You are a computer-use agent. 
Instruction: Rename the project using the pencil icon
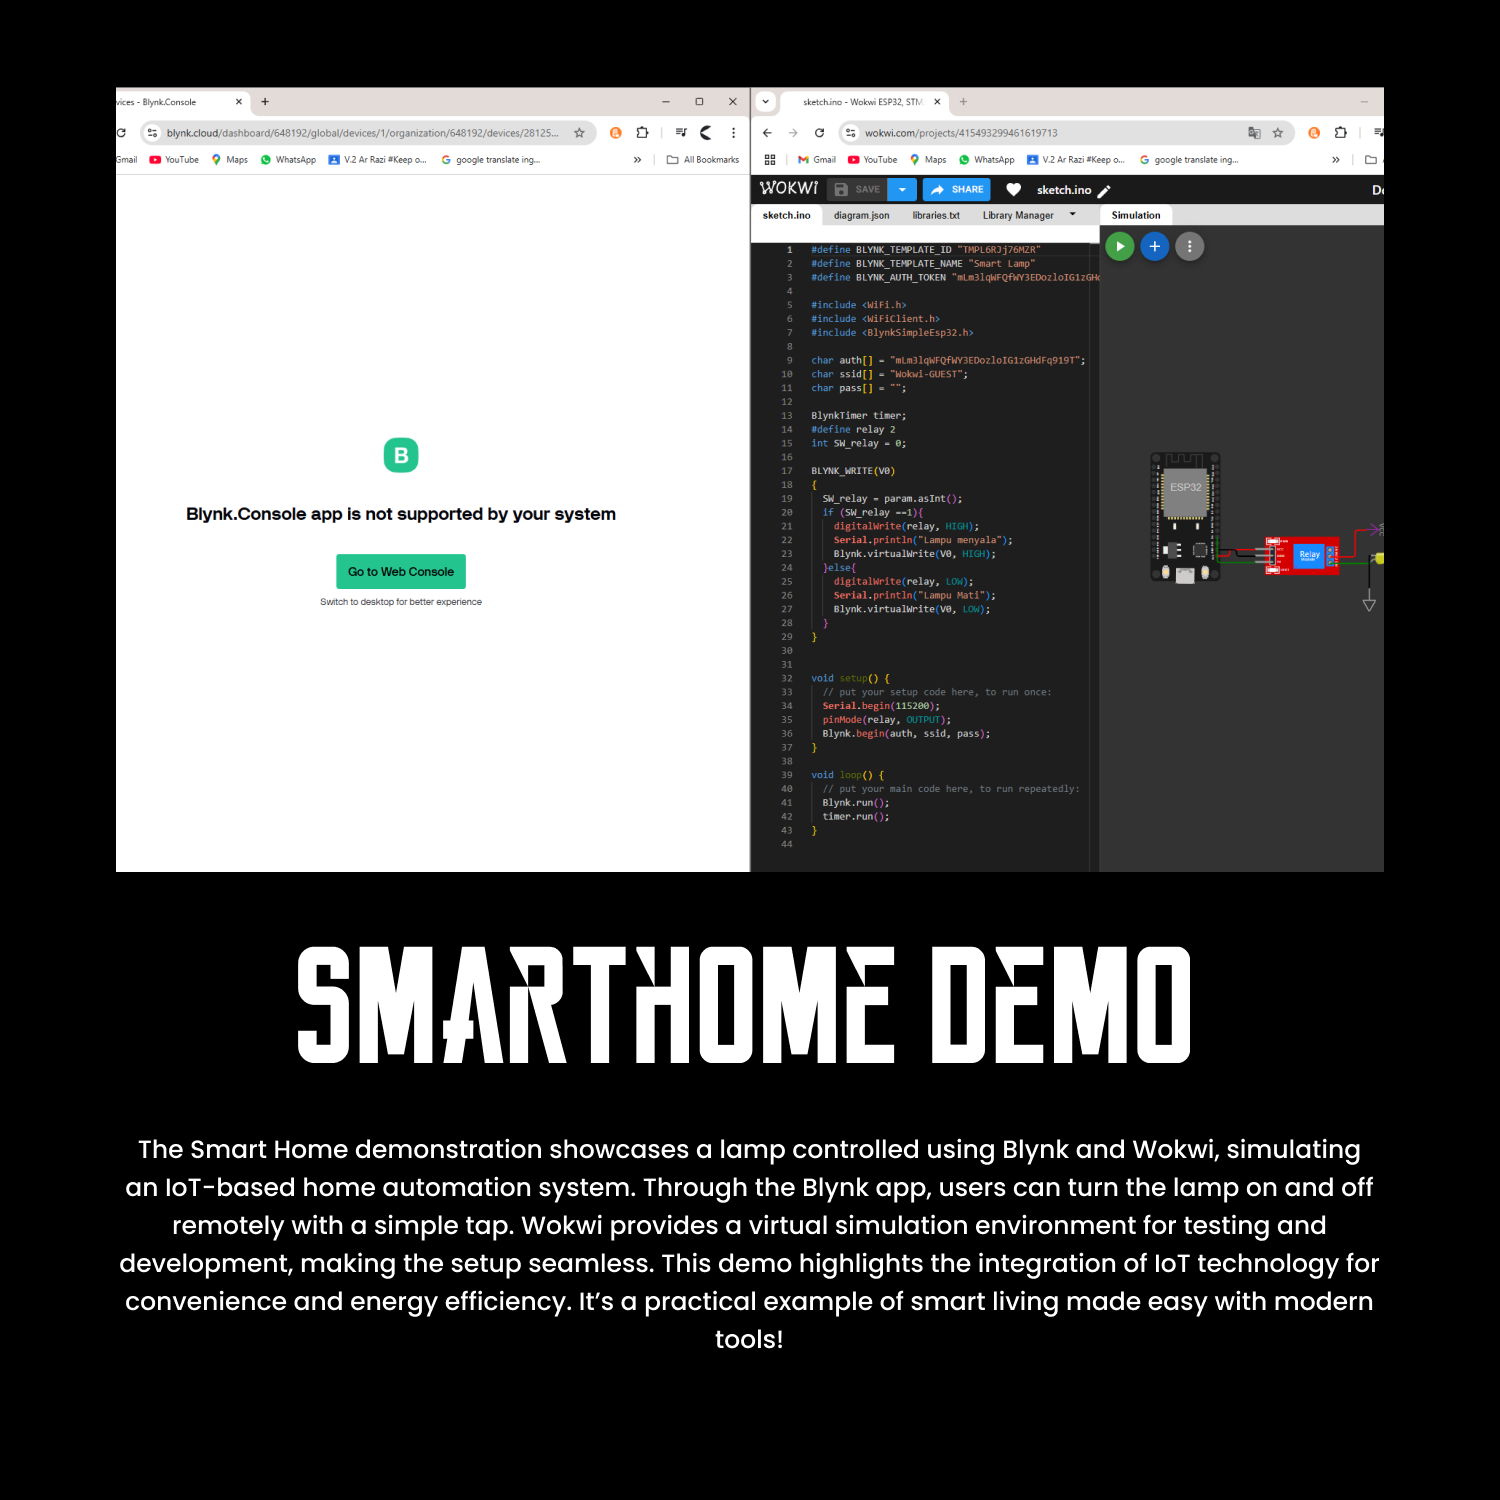pyautogui.click(x=1104, y=190)
